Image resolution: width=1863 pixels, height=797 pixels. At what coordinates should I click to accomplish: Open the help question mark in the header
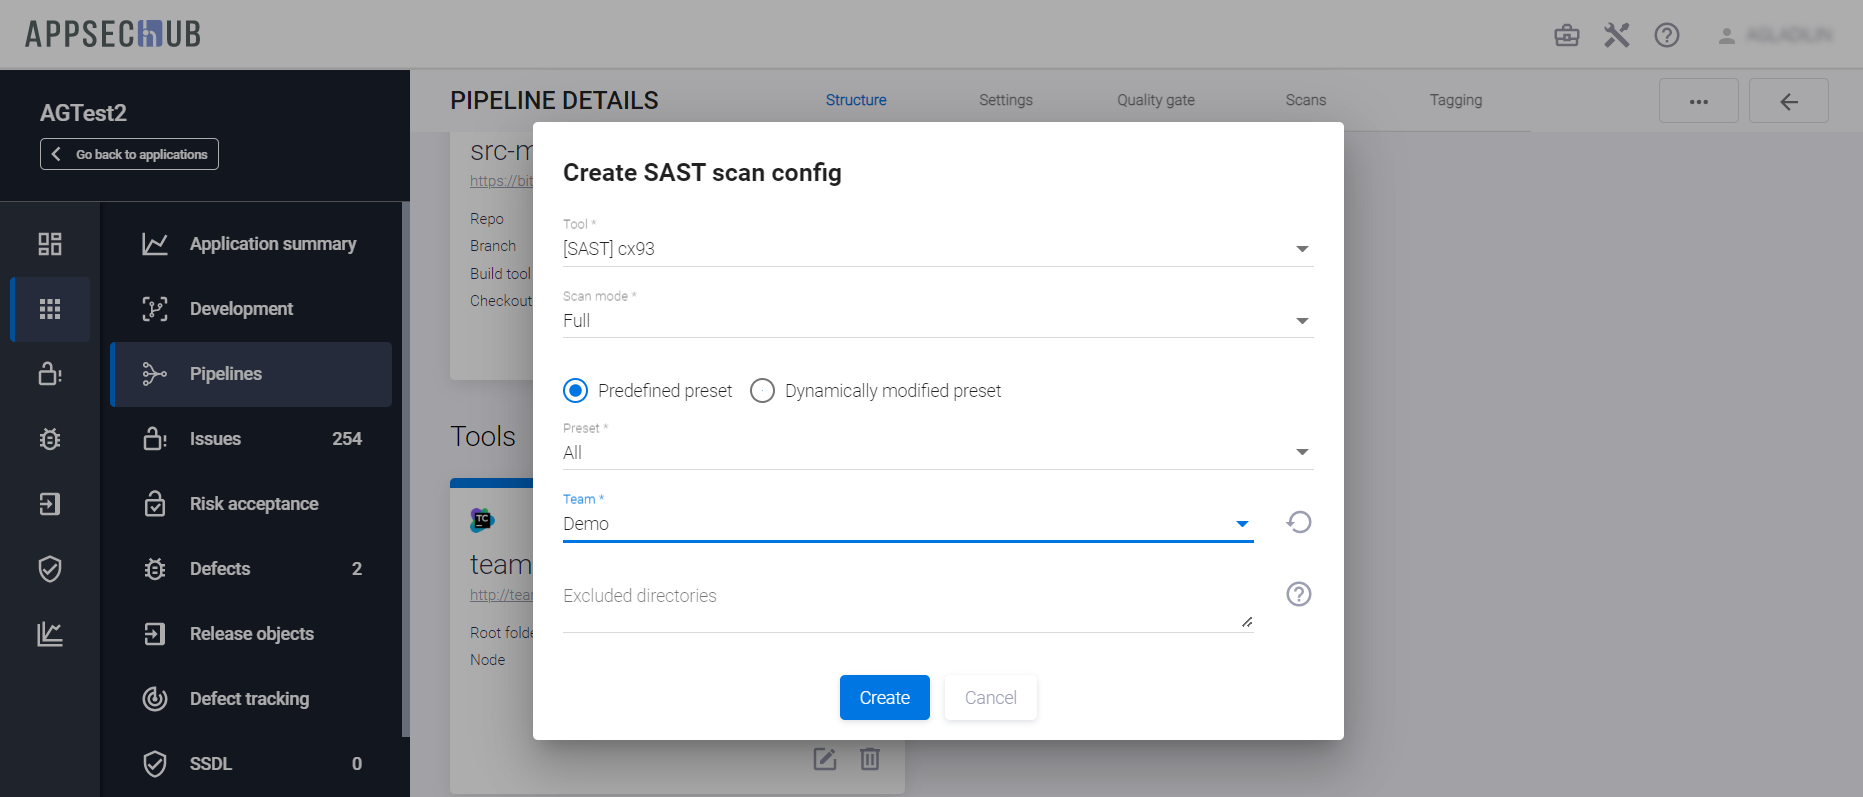pyautogui.click(x=1666, y=35)
